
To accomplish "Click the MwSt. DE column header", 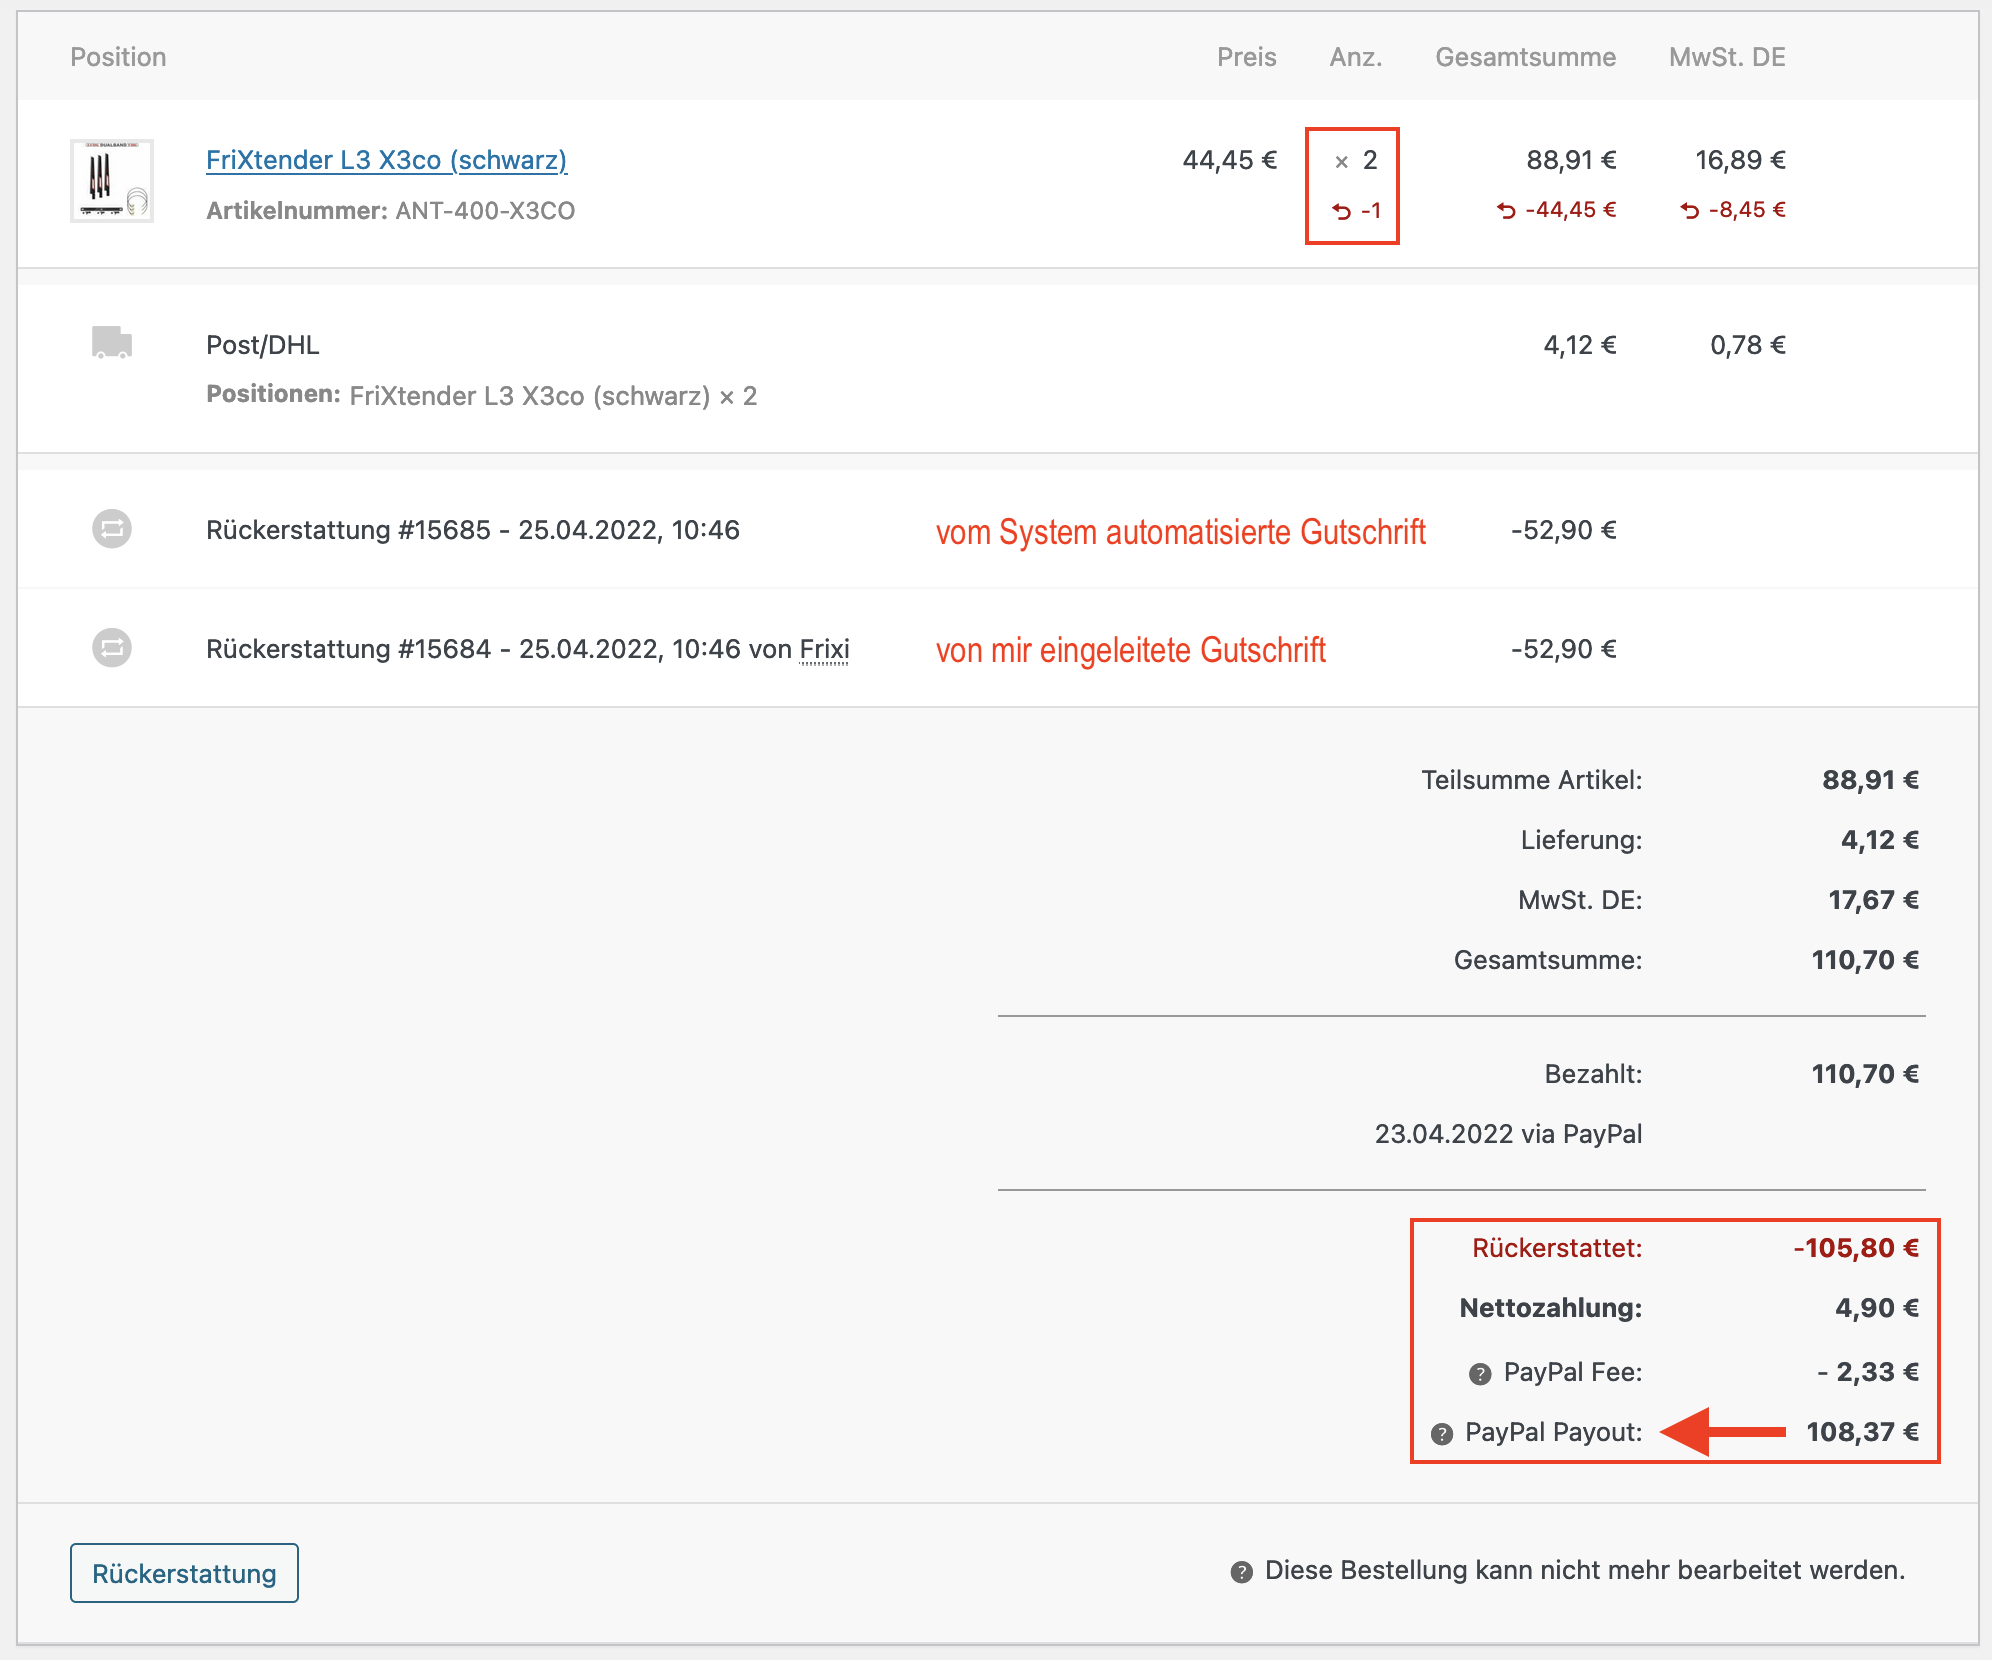I will pyautogui.click(x=1727, y=57).
